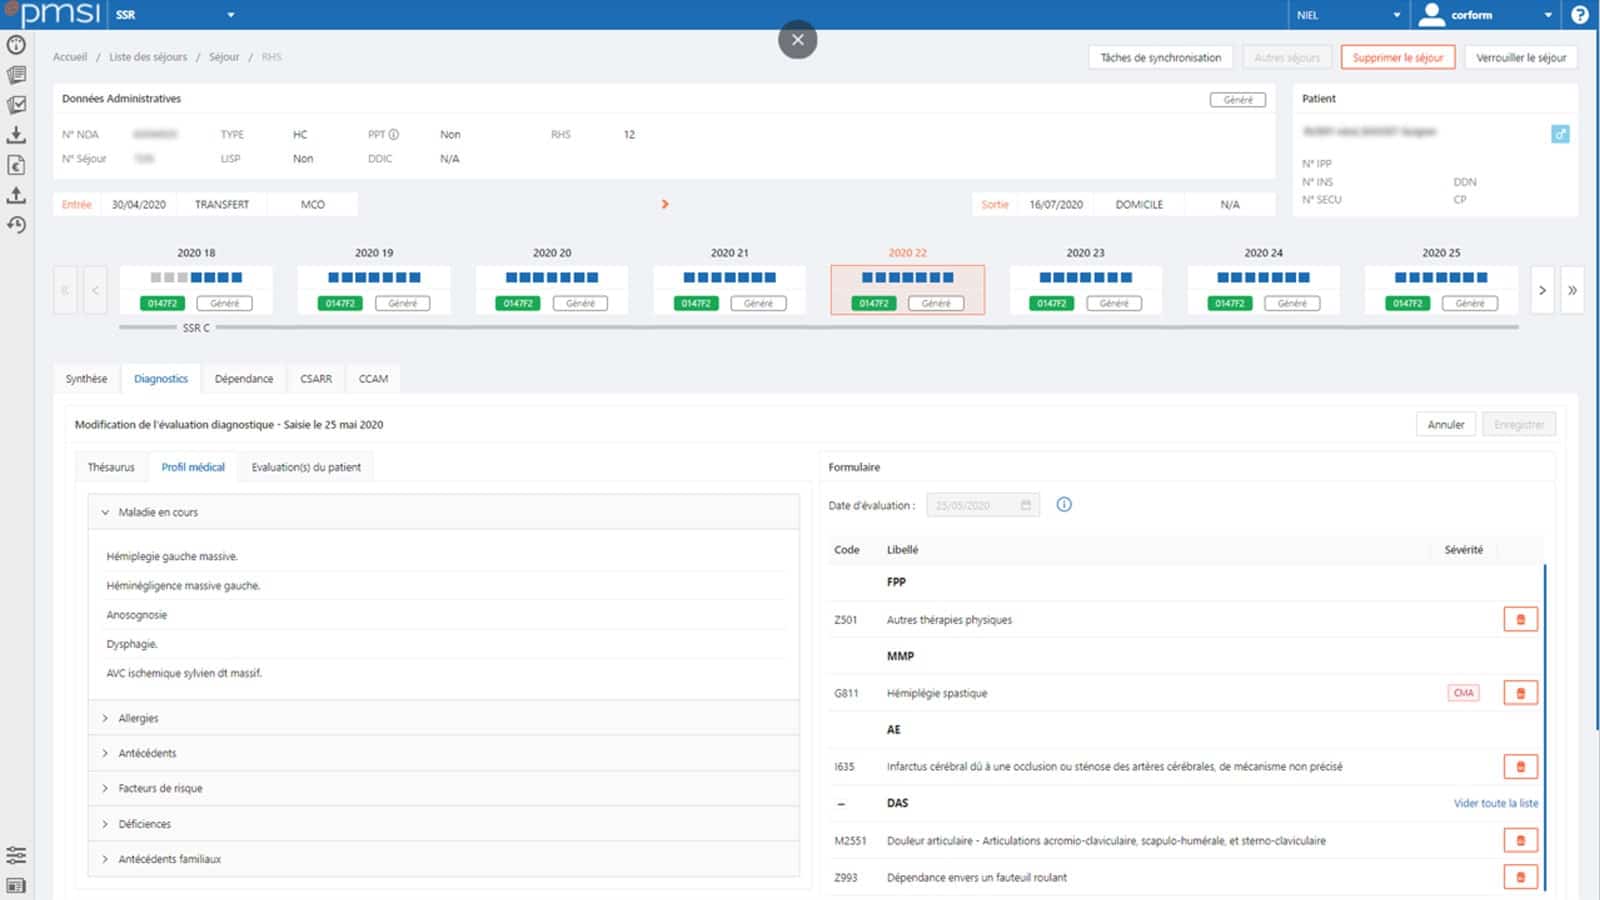Delete the M2551 Douleur articulaire row
The height and width of the screenshot is (900, 1600).
click(1521, 841)
